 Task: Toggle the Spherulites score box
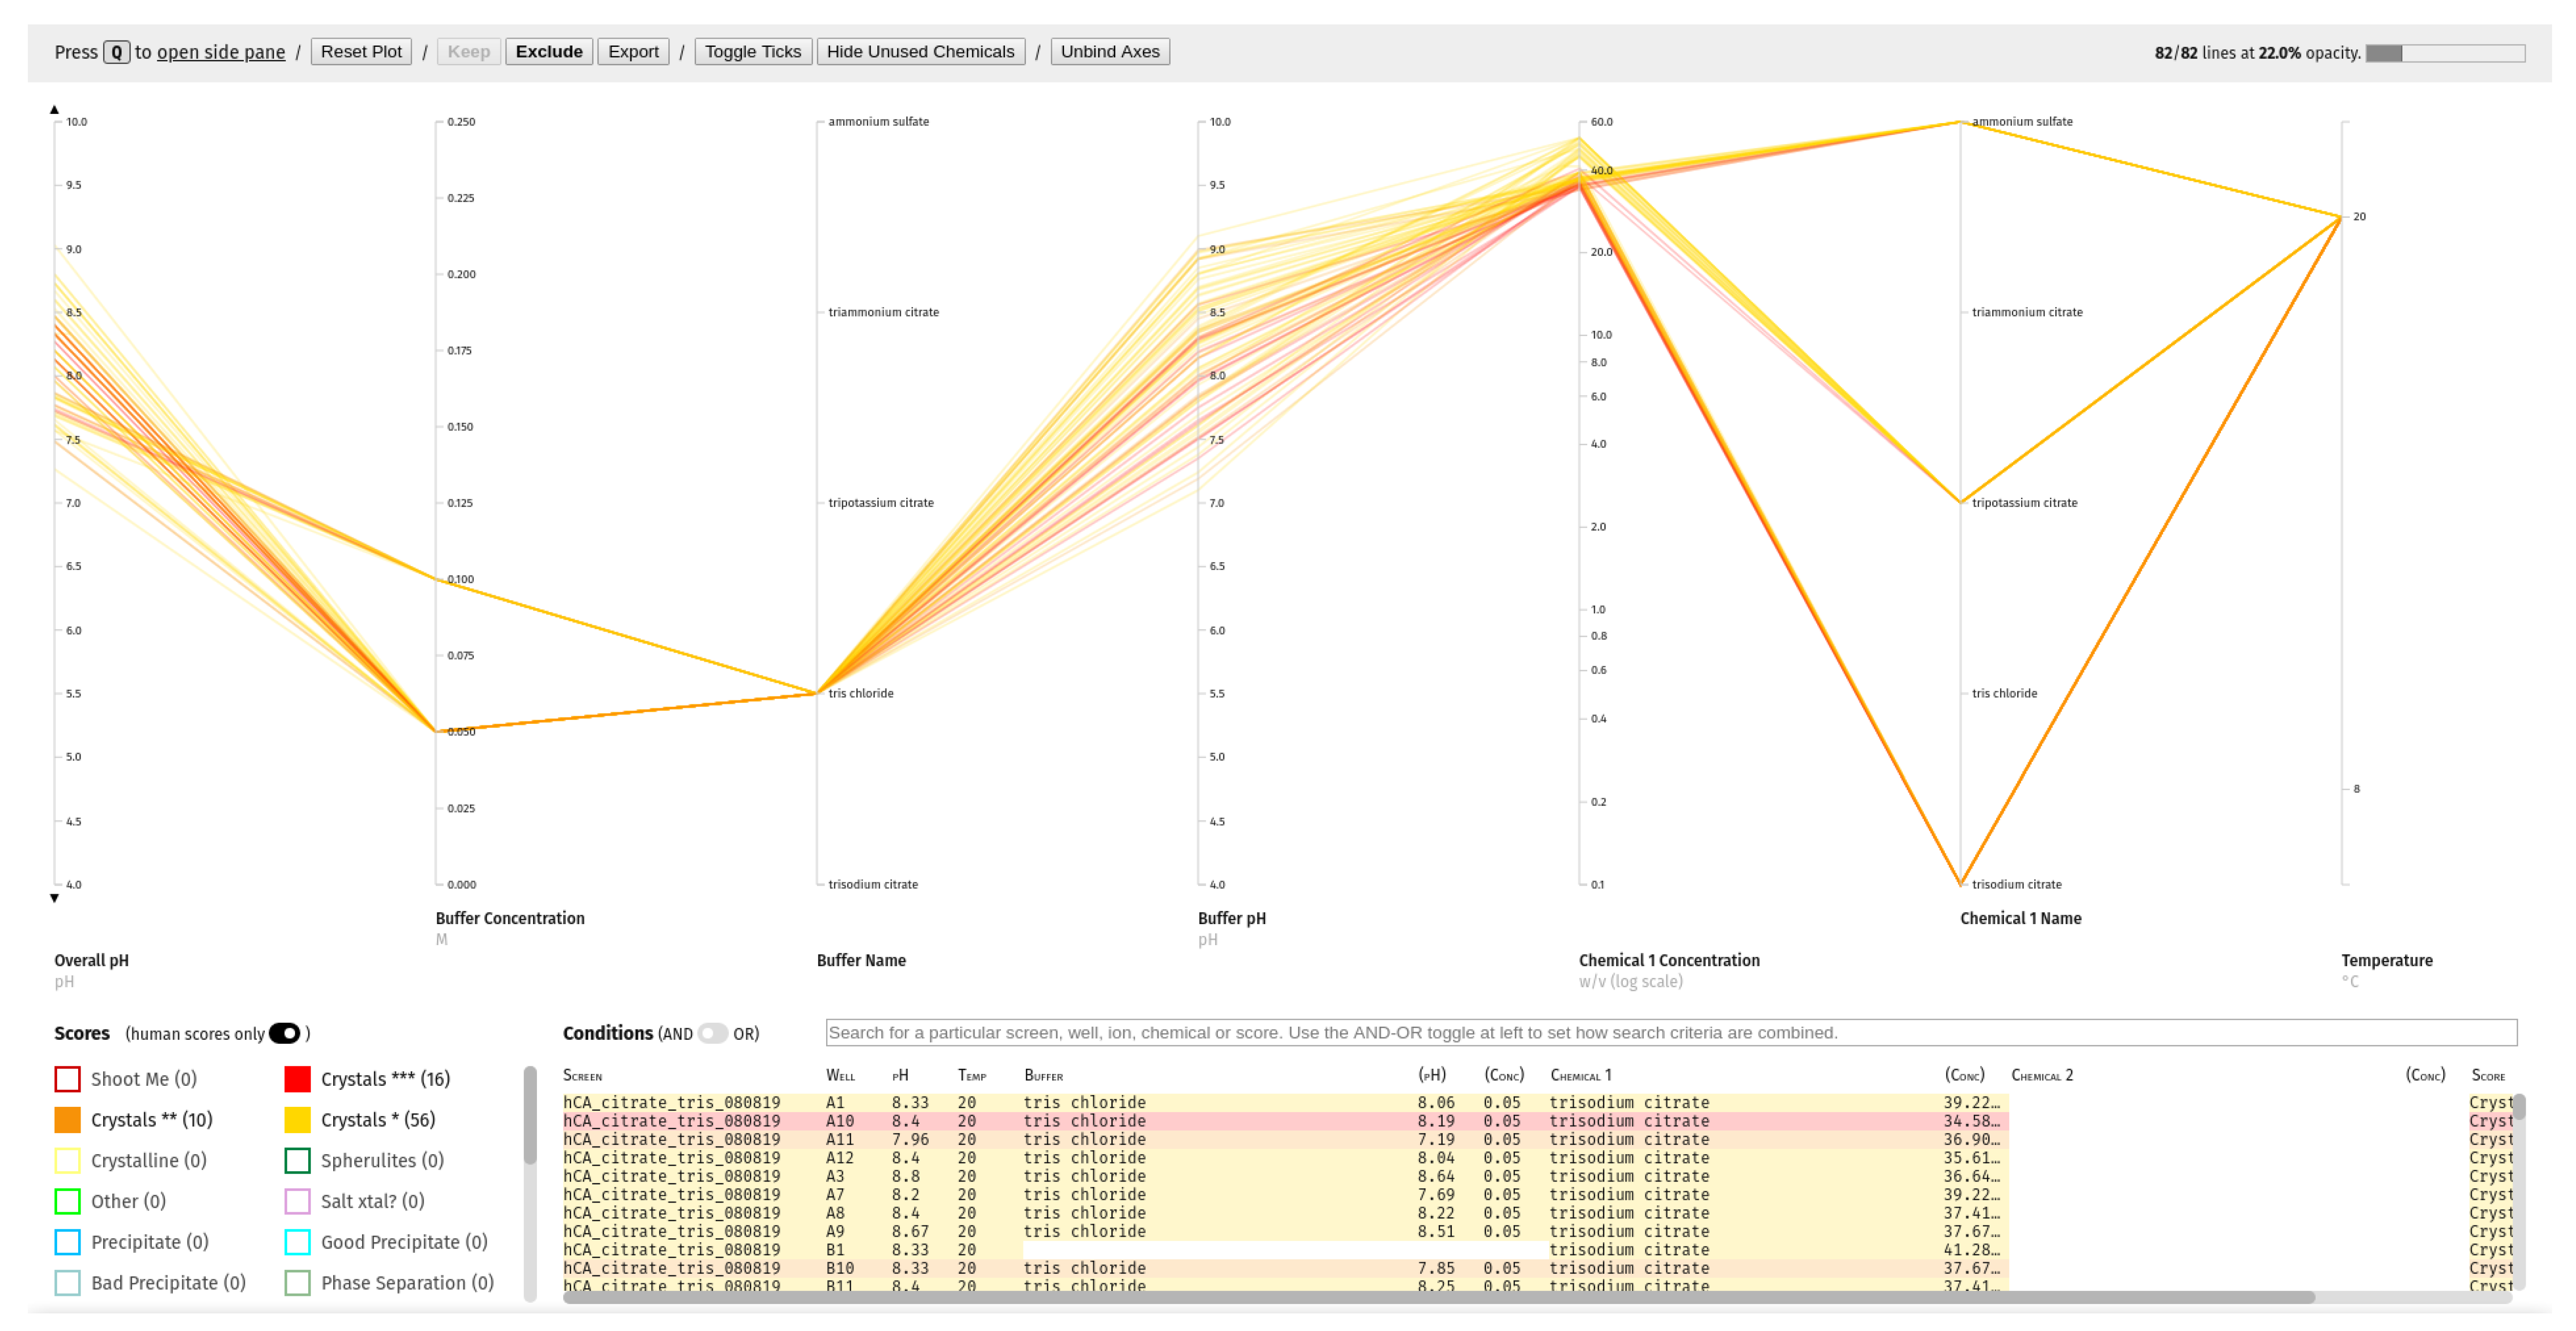[x=297, y=1160]
